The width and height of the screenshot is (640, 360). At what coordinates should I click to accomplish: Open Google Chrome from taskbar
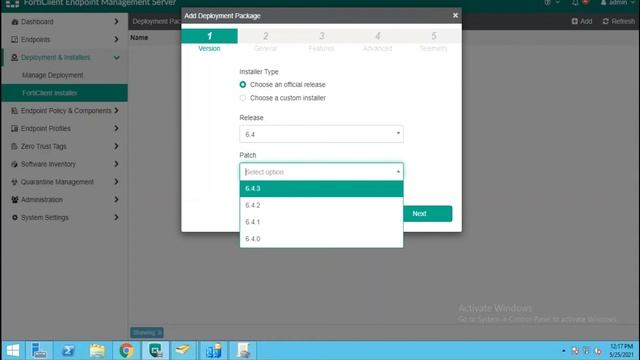pos(127,351)
